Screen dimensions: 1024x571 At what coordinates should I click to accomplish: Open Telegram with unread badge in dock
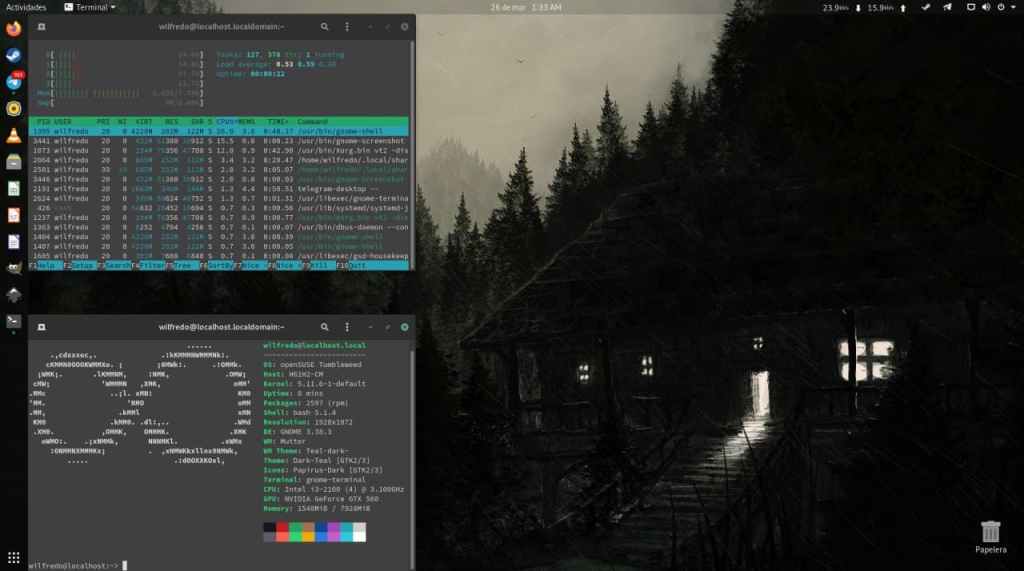[x=14, y=82]
